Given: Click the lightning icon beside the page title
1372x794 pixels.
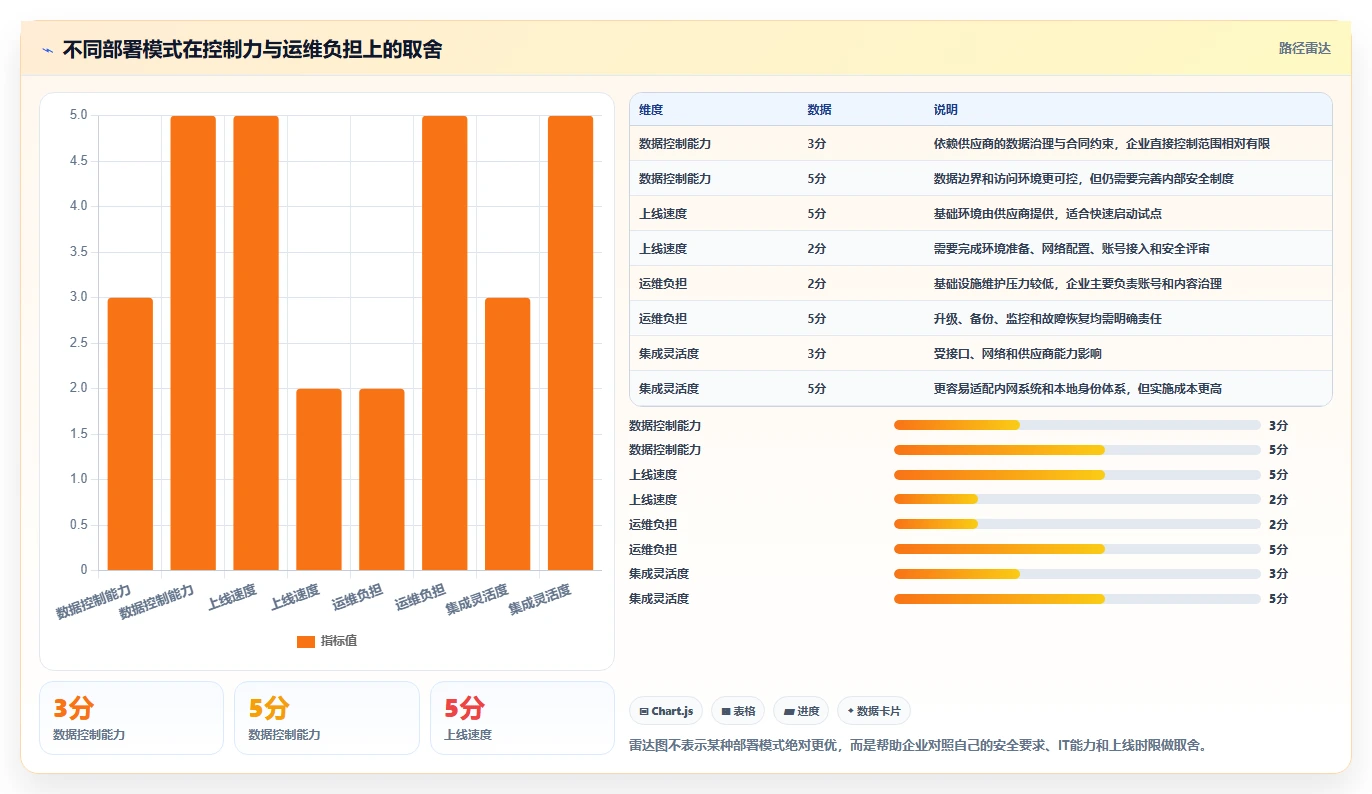Looking at the screenshot, I should pos(48,50).
